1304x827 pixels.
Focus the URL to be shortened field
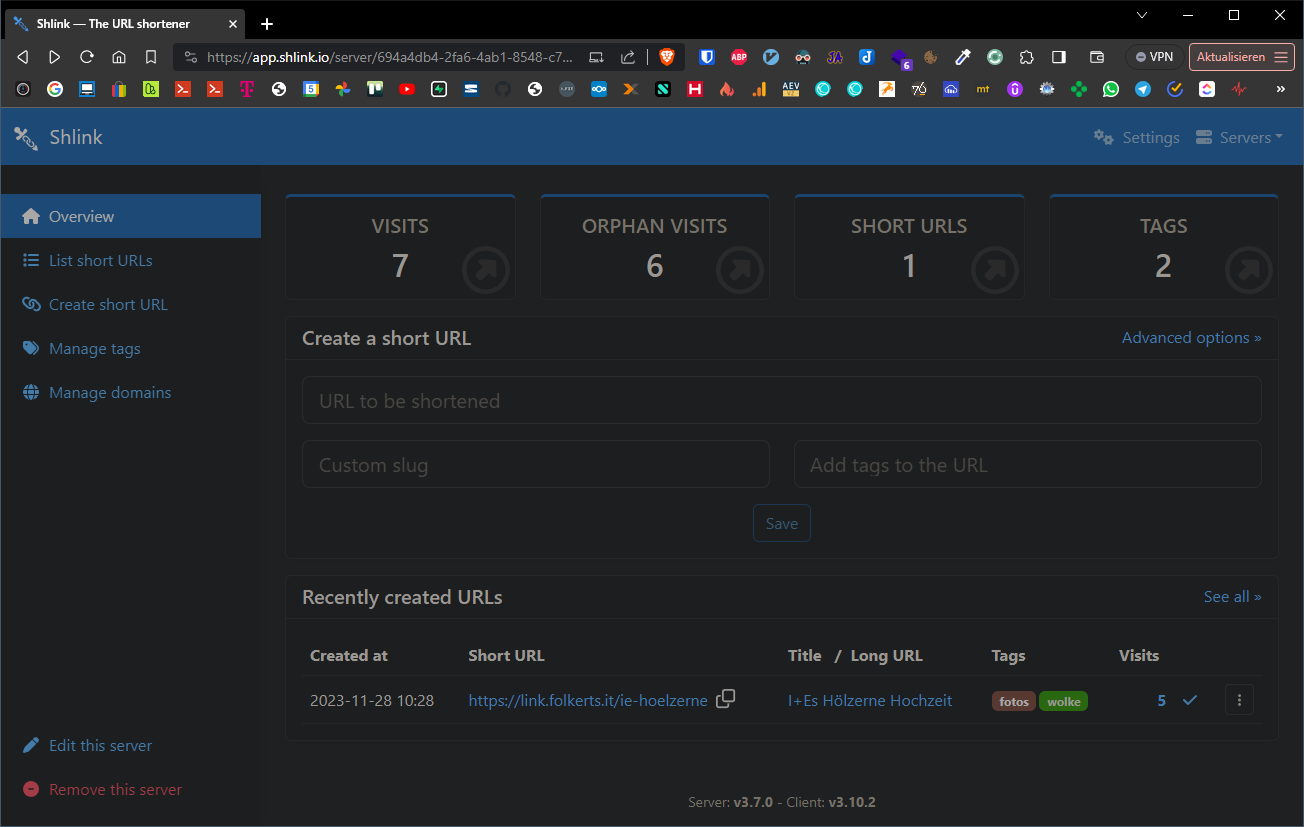[781, 401]
